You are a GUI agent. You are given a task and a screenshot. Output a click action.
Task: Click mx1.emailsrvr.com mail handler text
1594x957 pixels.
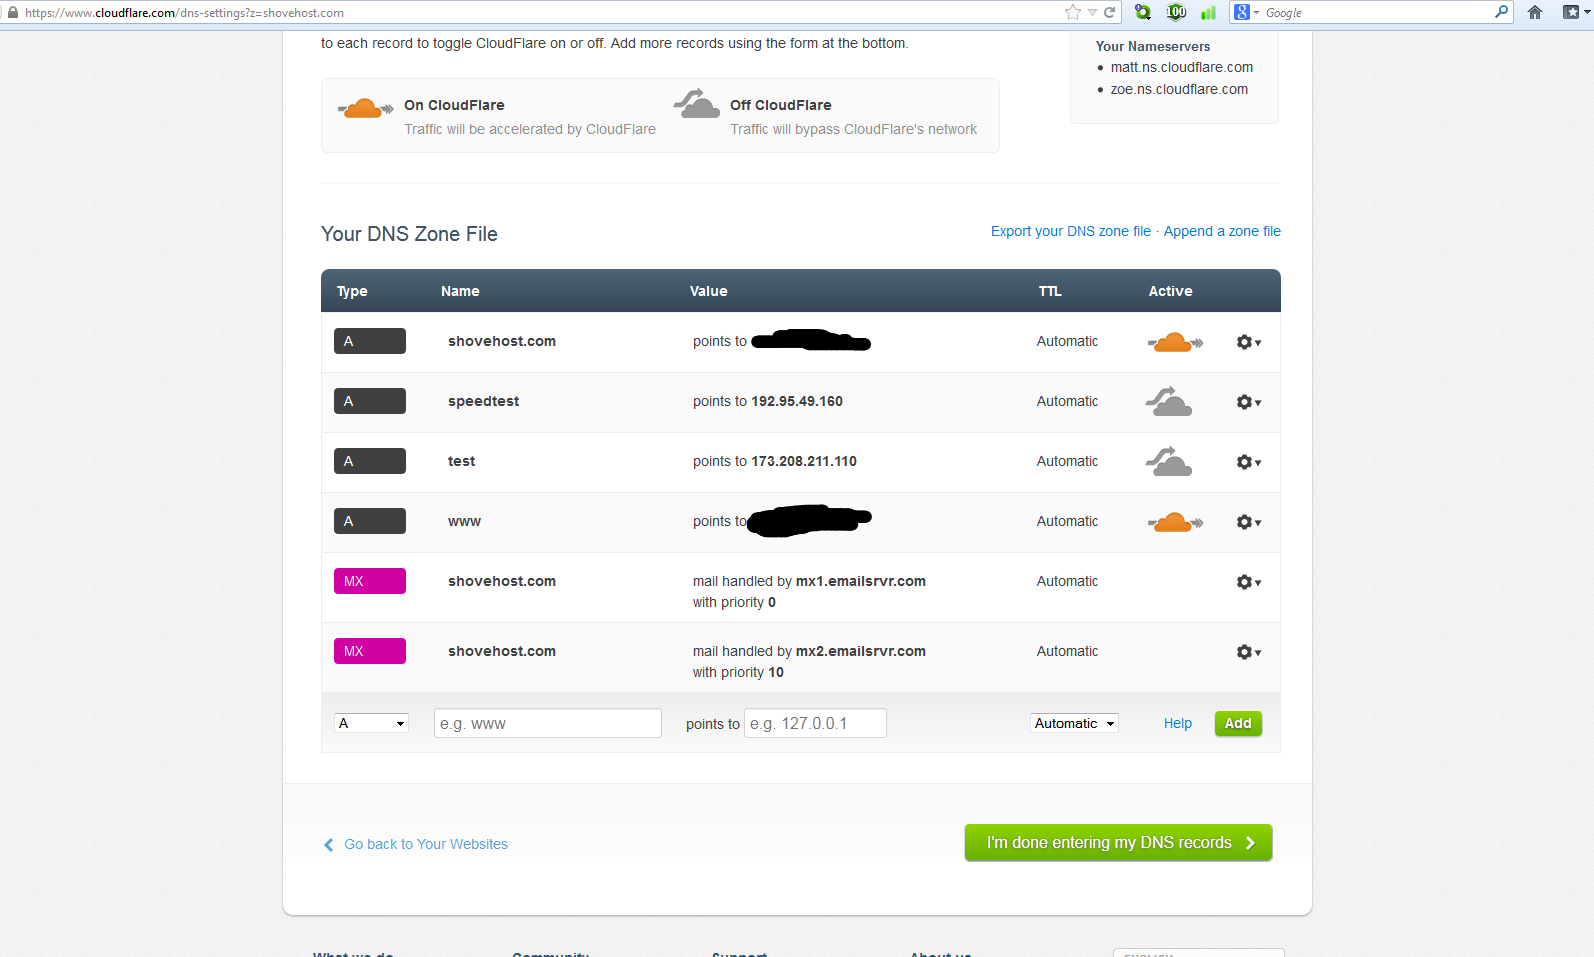pos(860,581)
